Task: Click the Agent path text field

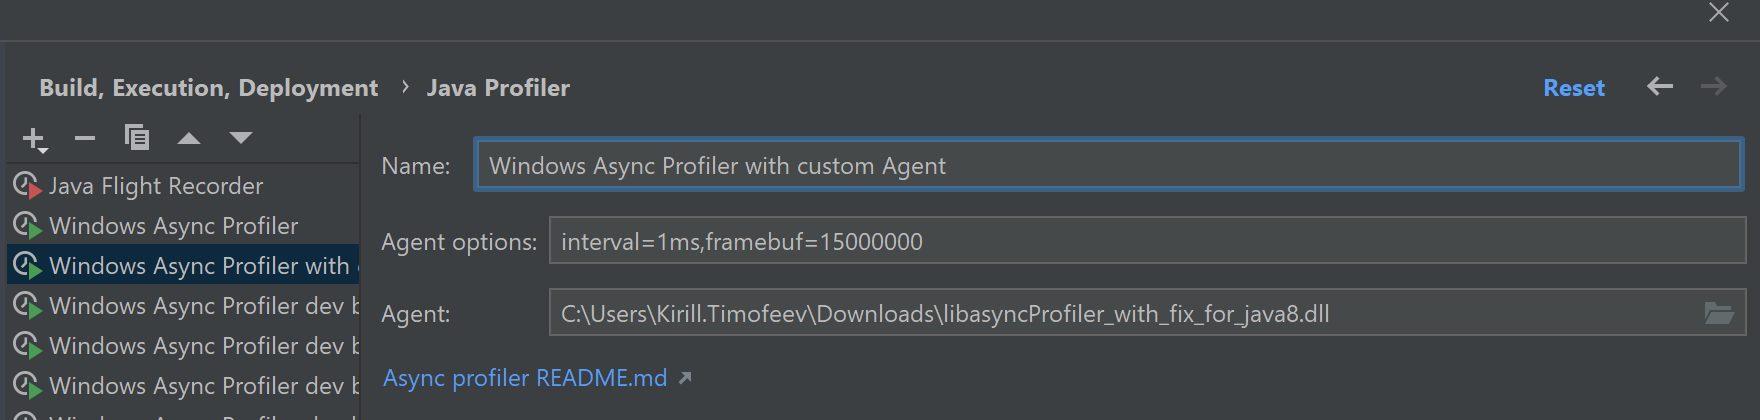Action: (1125, 313)
